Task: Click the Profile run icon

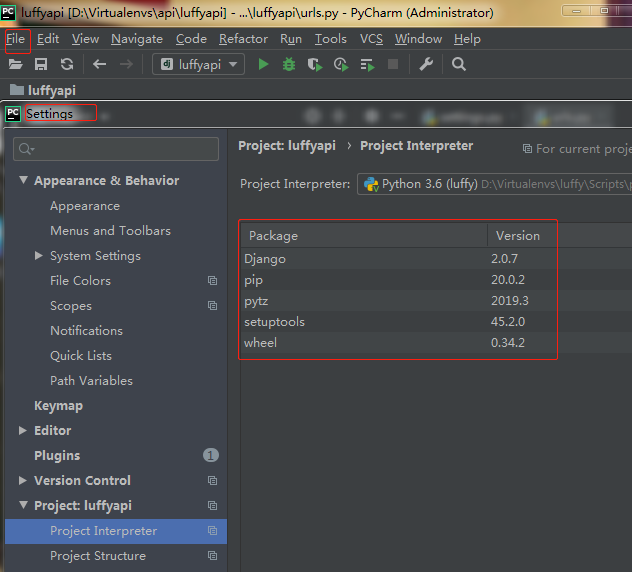Action: [x=341, y=64]
